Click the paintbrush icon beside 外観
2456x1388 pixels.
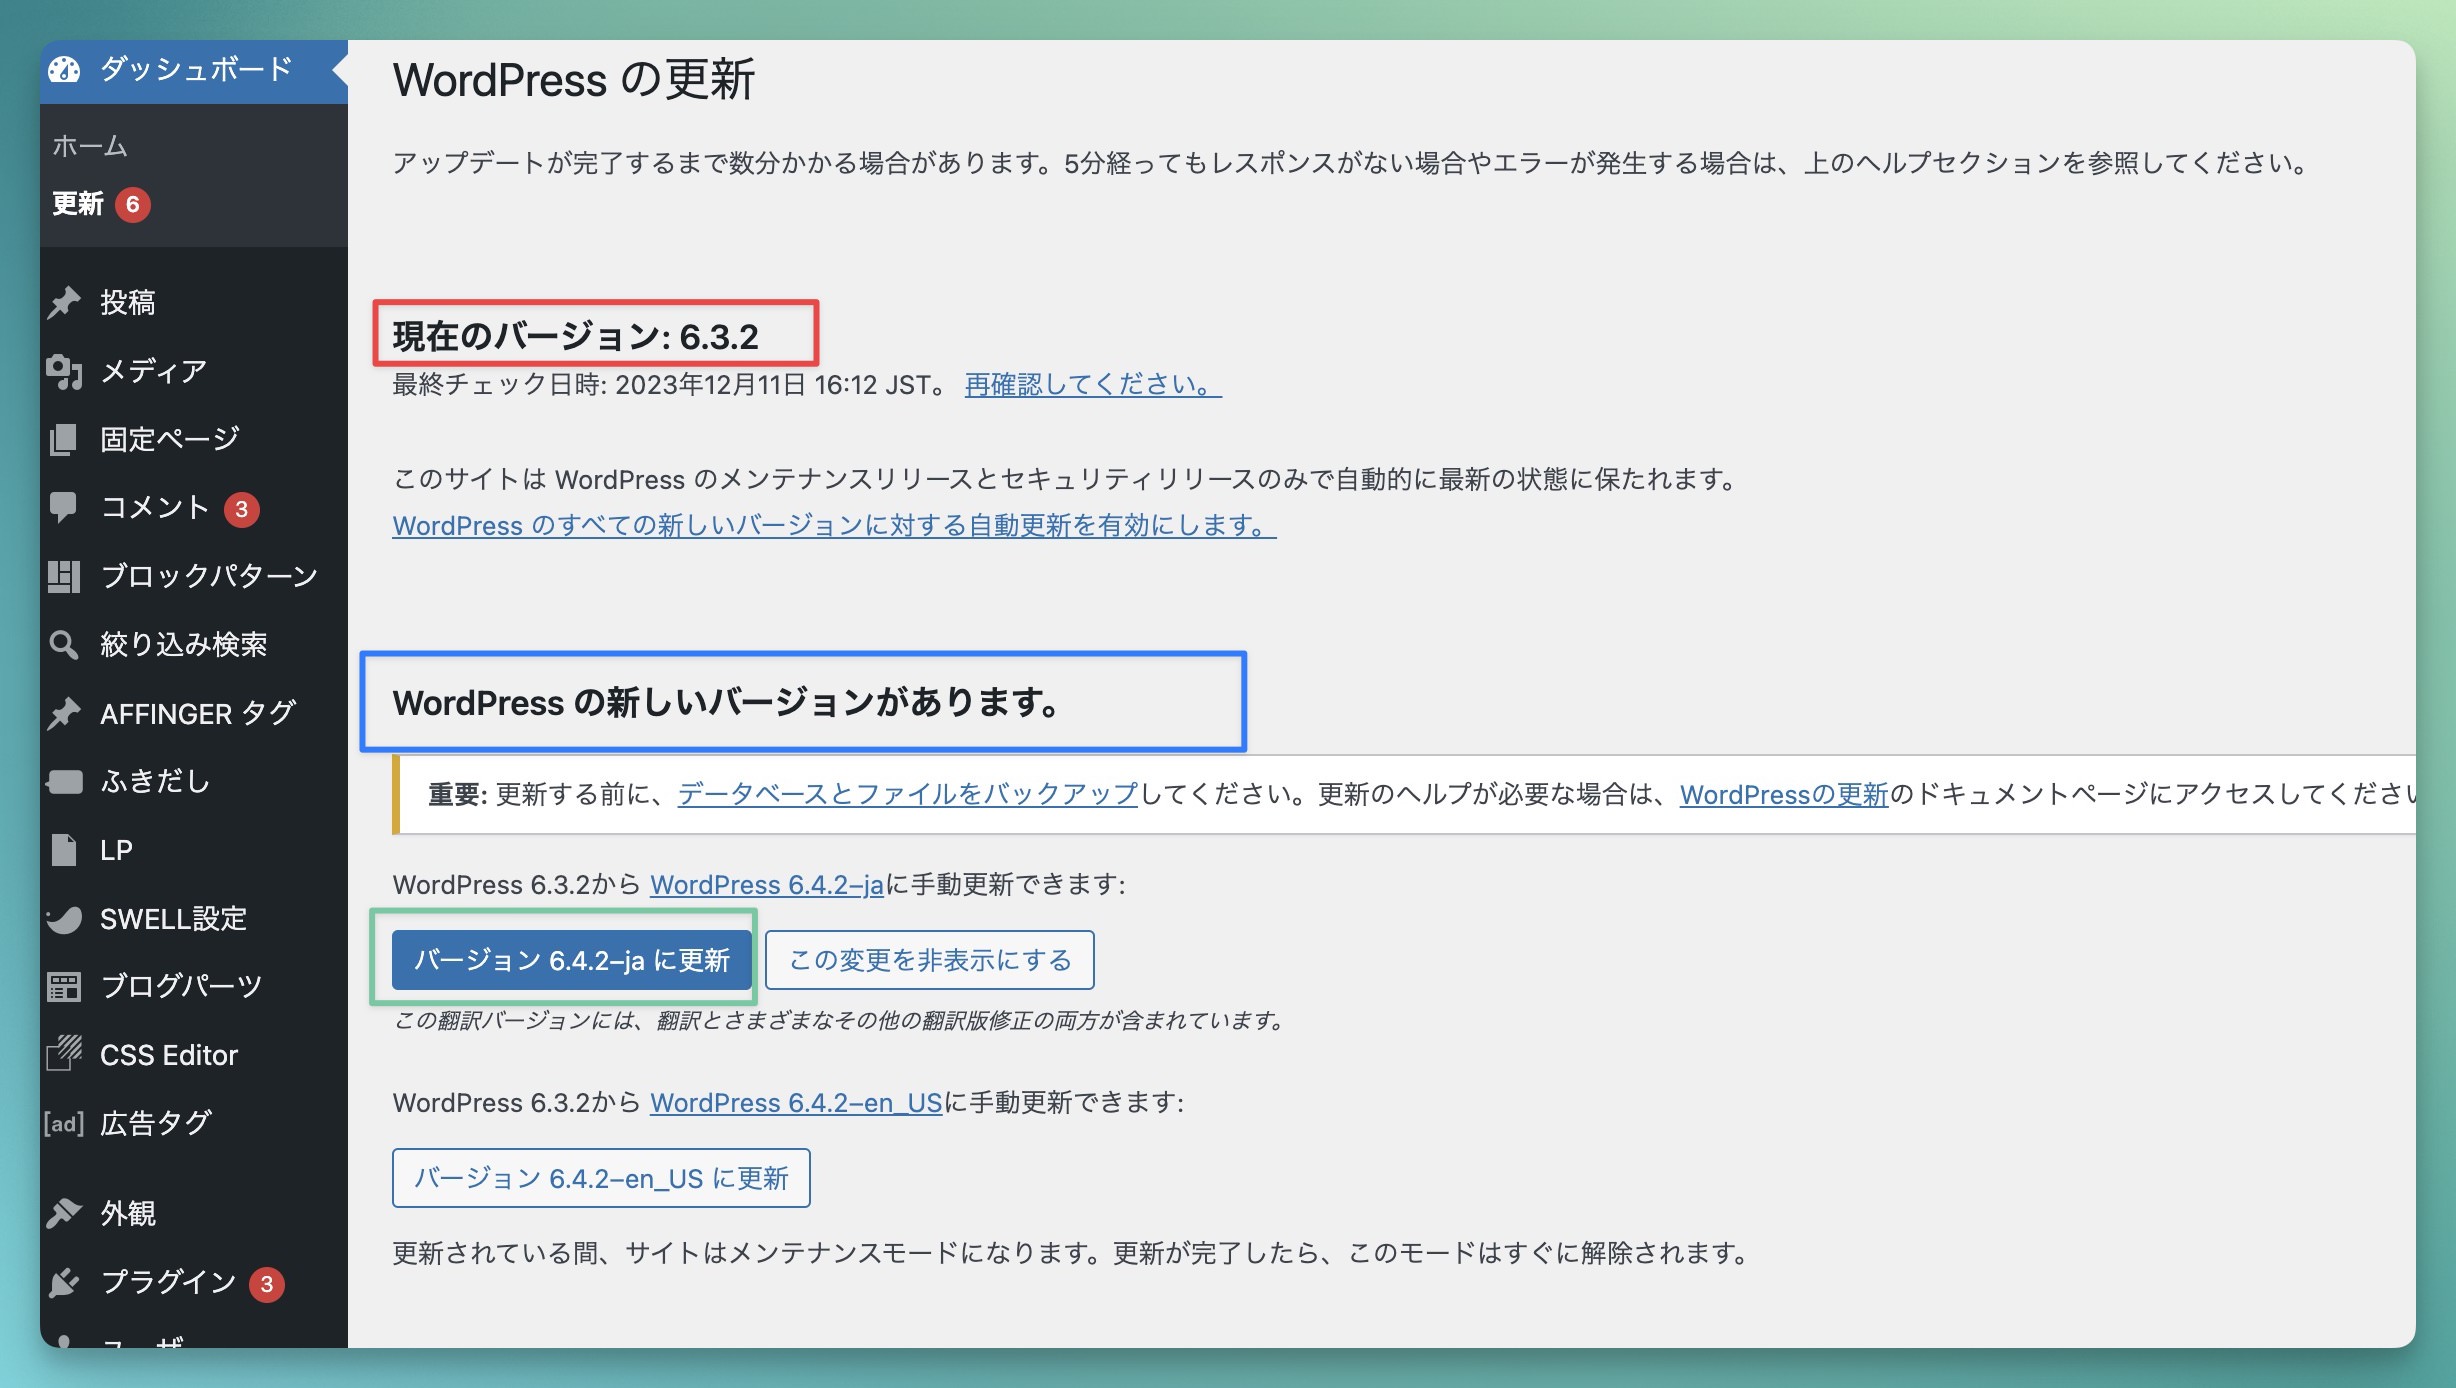click(64, 1213)
